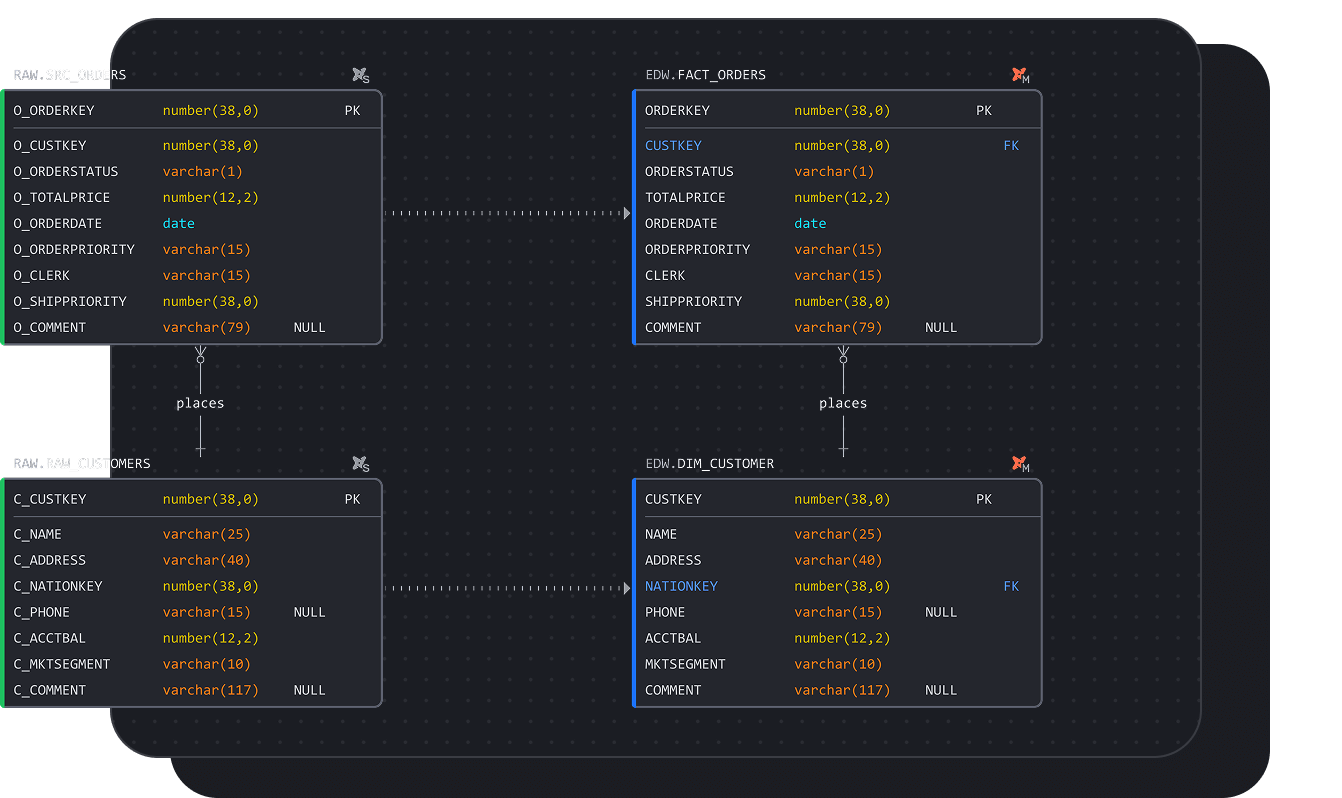This screenshot has height=798, width=1342.
Task: Click the blue NATIONKEY column in DIM_CUSTOMER
Action: point(681,587)
